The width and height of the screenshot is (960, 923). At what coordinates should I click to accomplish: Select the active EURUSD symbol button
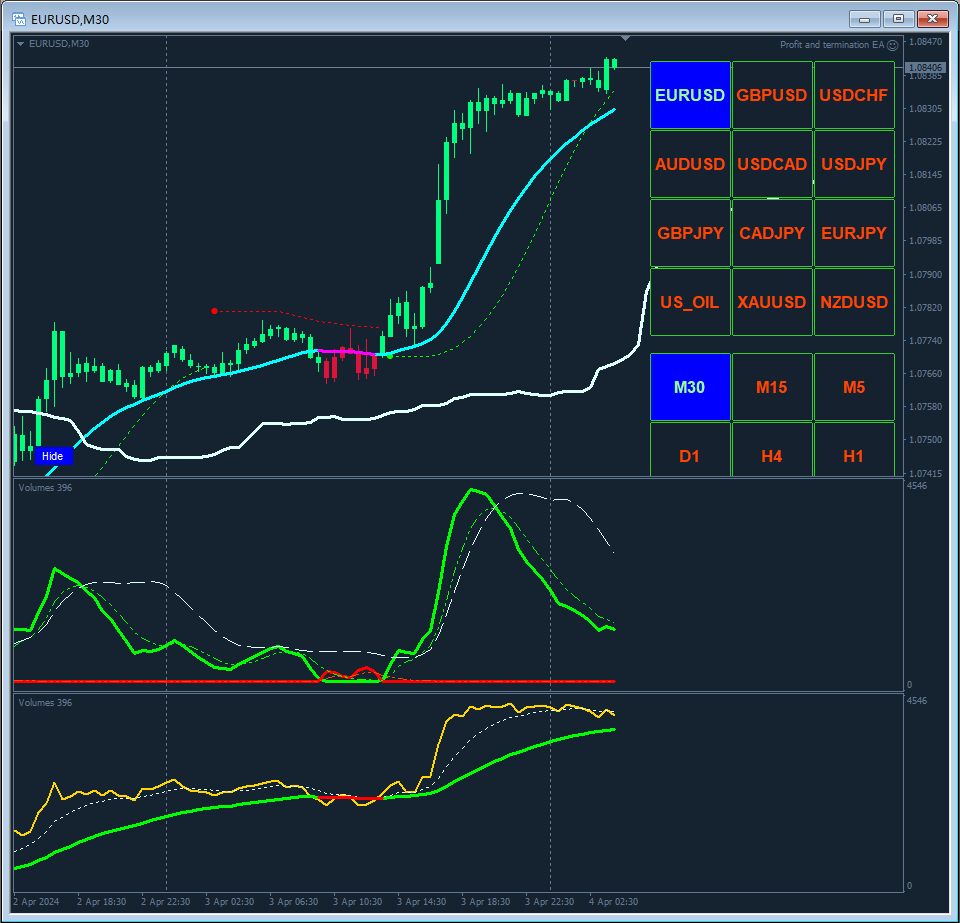click(x=690, y=95)
